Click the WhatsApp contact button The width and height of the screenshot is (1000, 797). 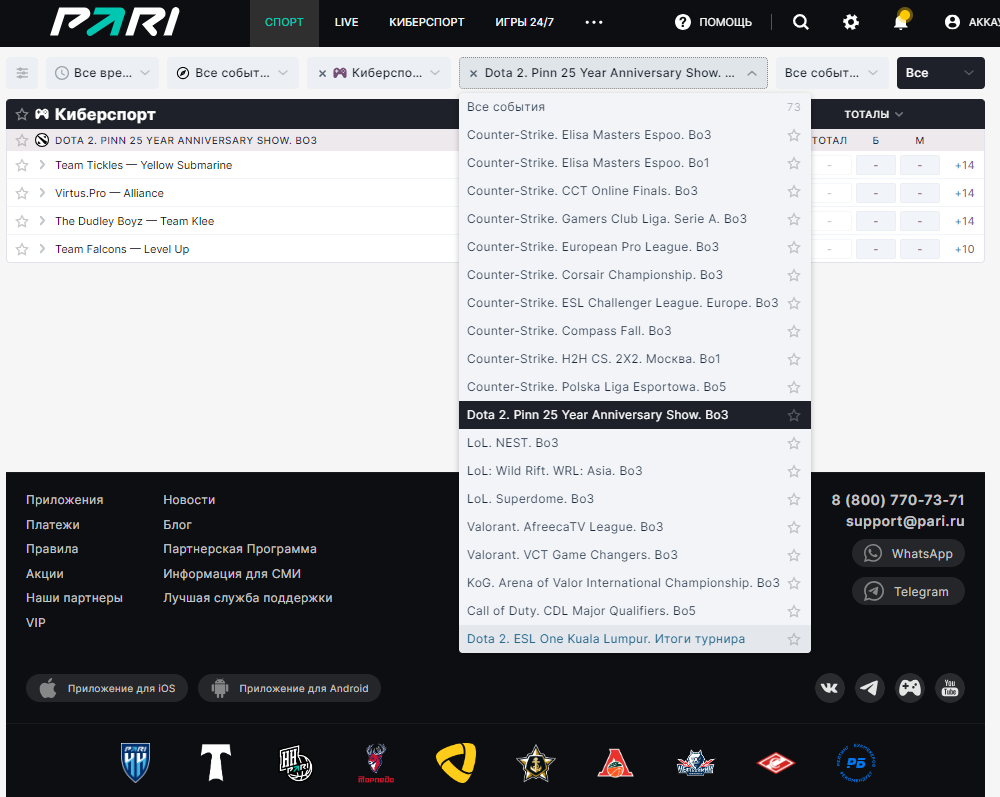tap(908, 553)
